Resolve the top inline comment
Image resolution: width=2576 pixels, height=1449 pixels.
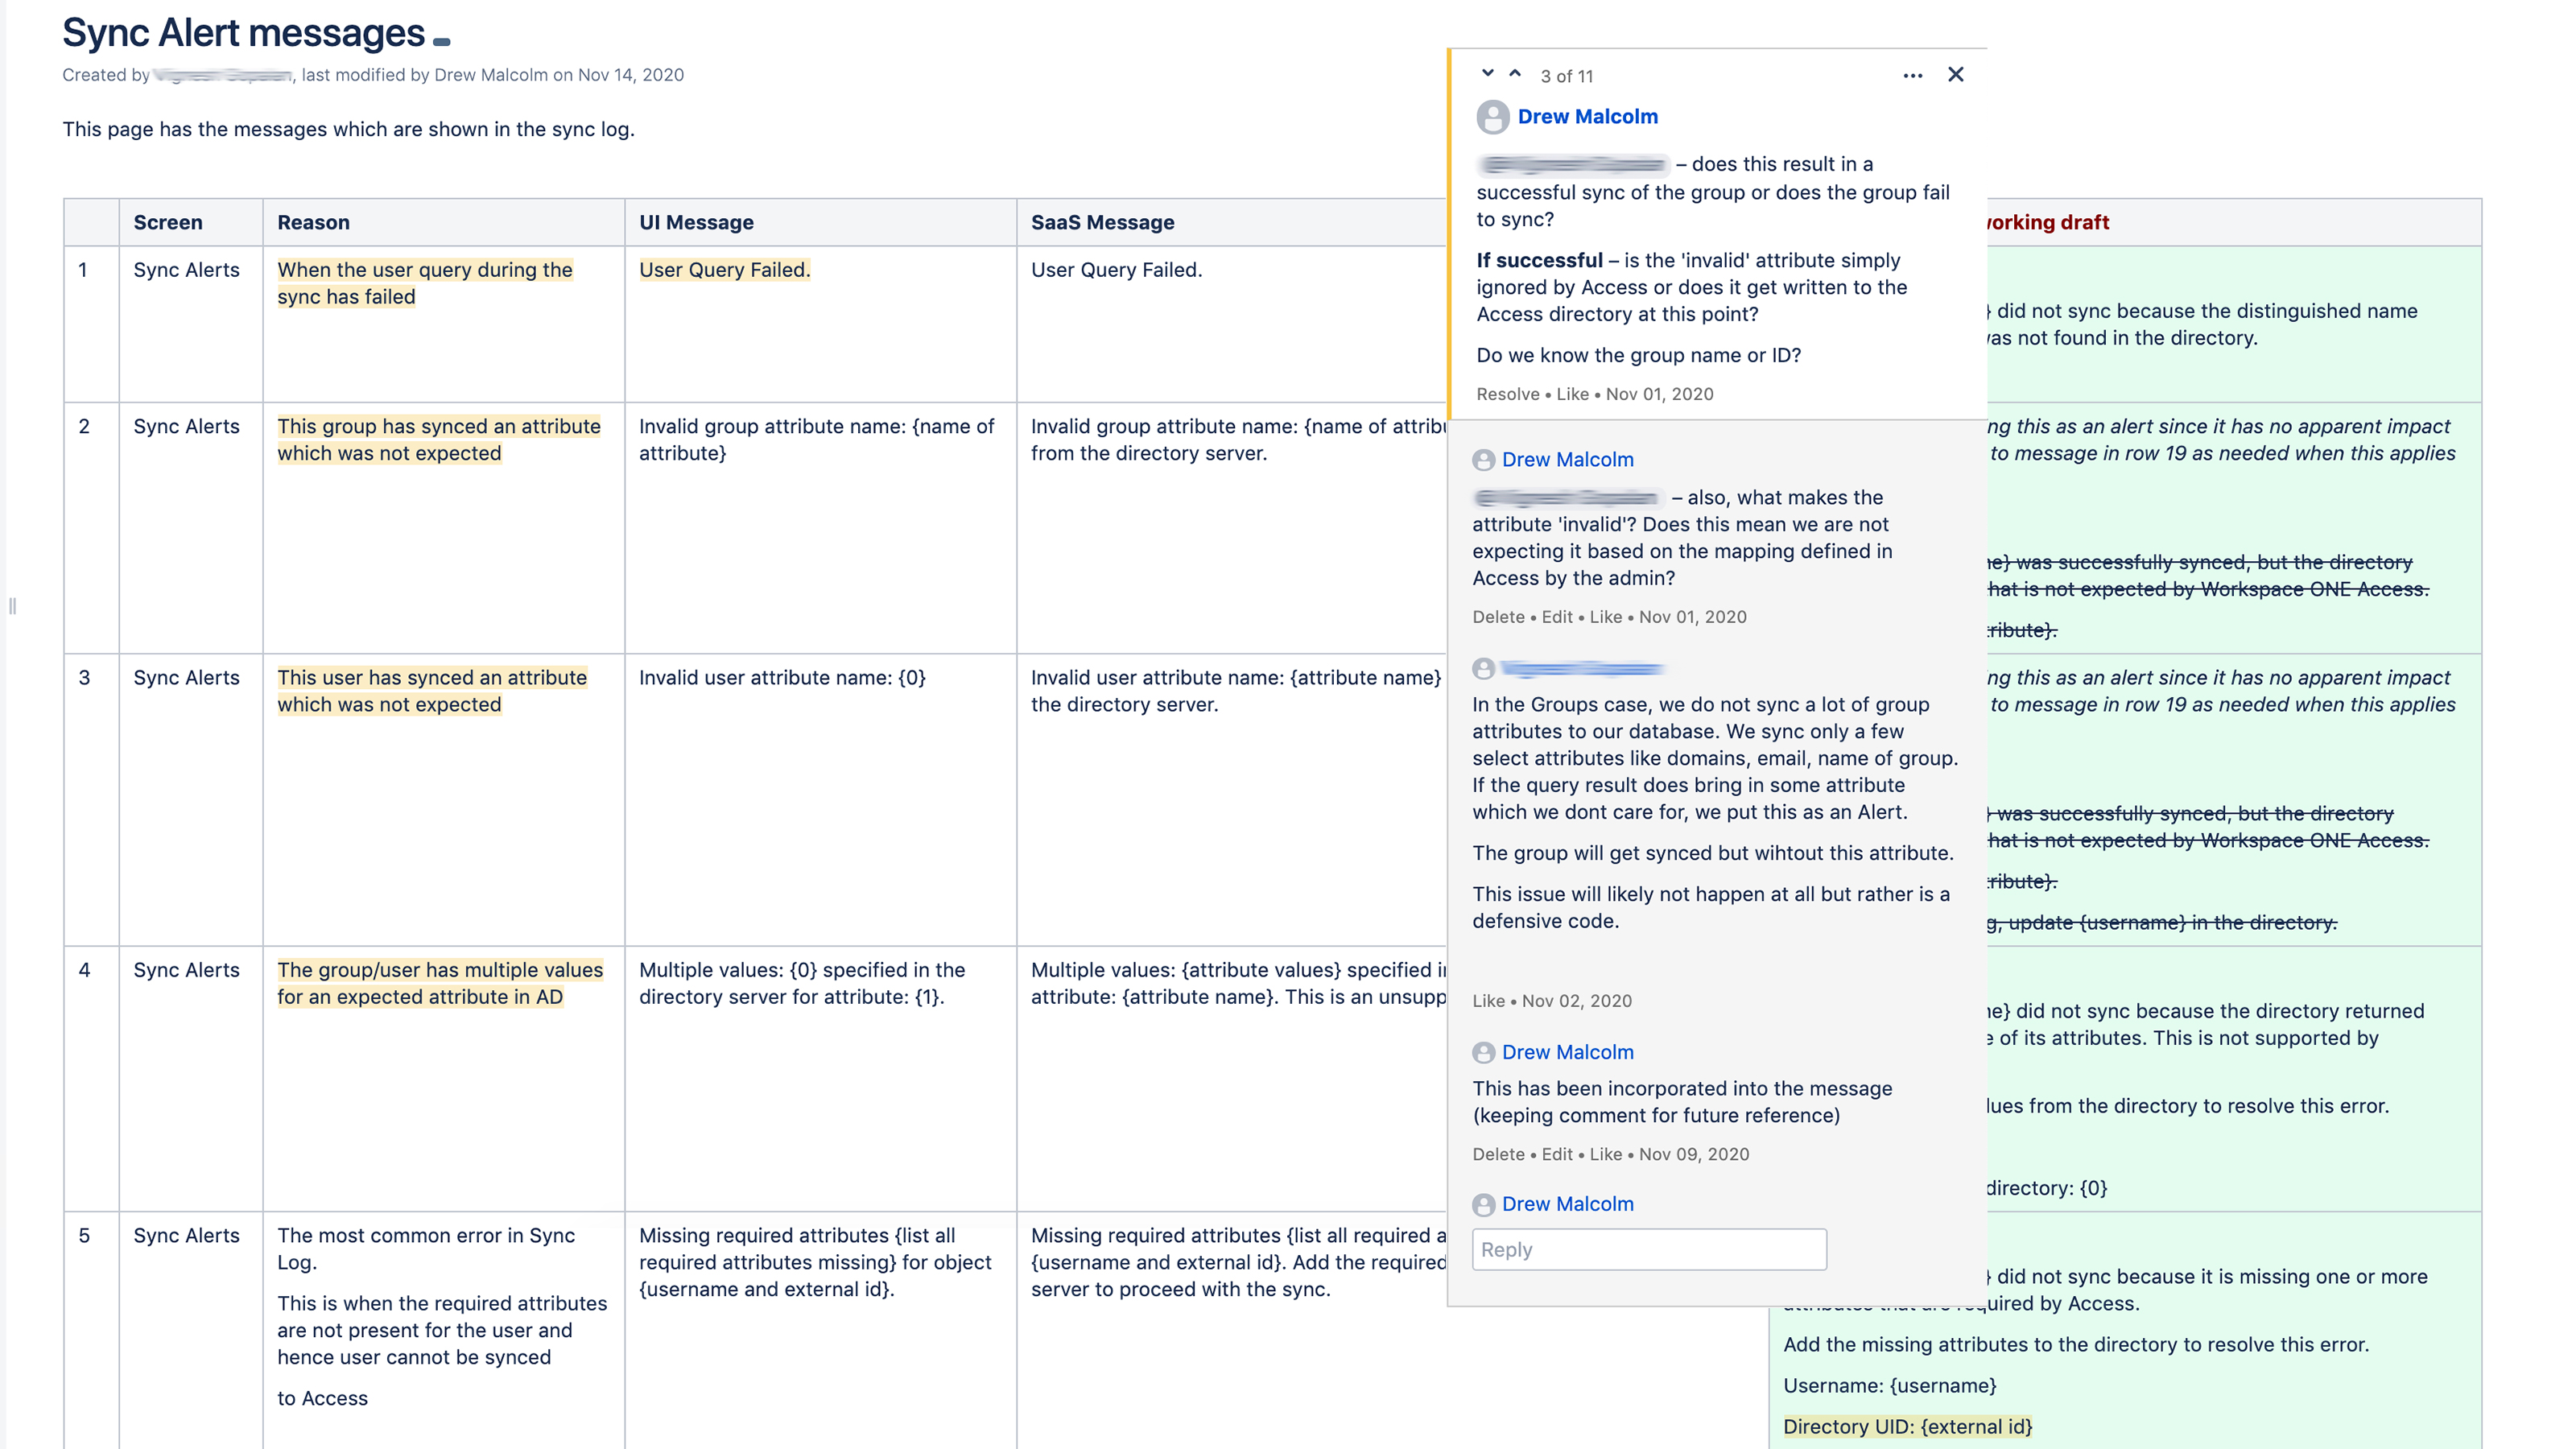tap(1507, 394)
